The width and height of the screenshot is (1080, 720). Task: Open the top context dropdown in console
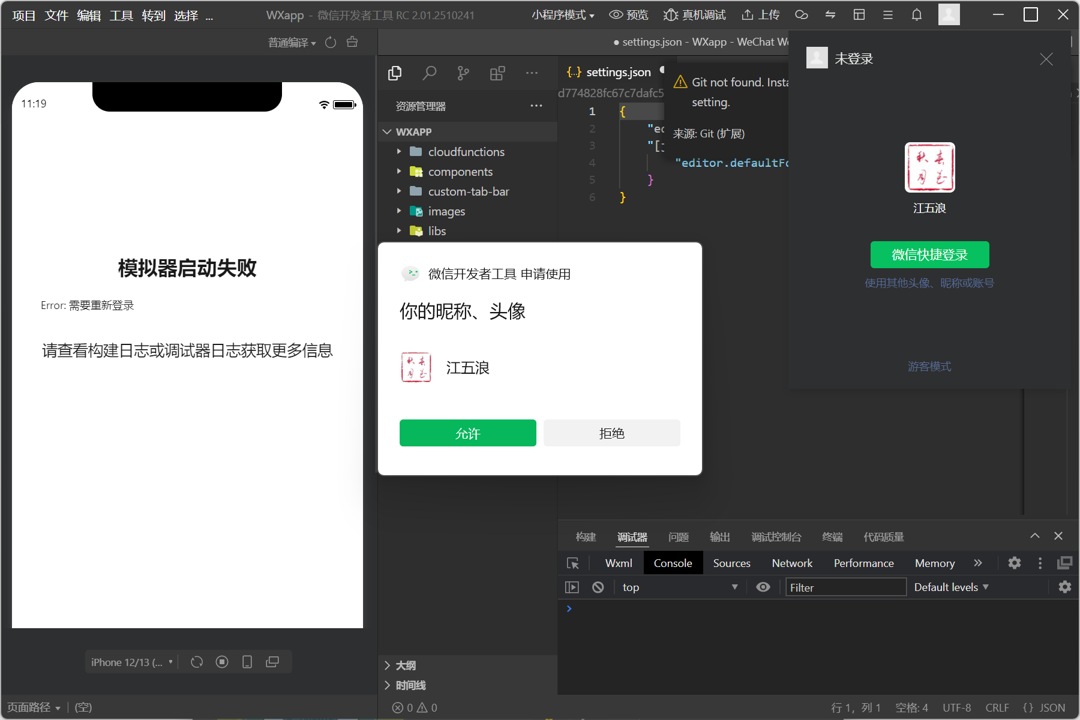point(680,588)
